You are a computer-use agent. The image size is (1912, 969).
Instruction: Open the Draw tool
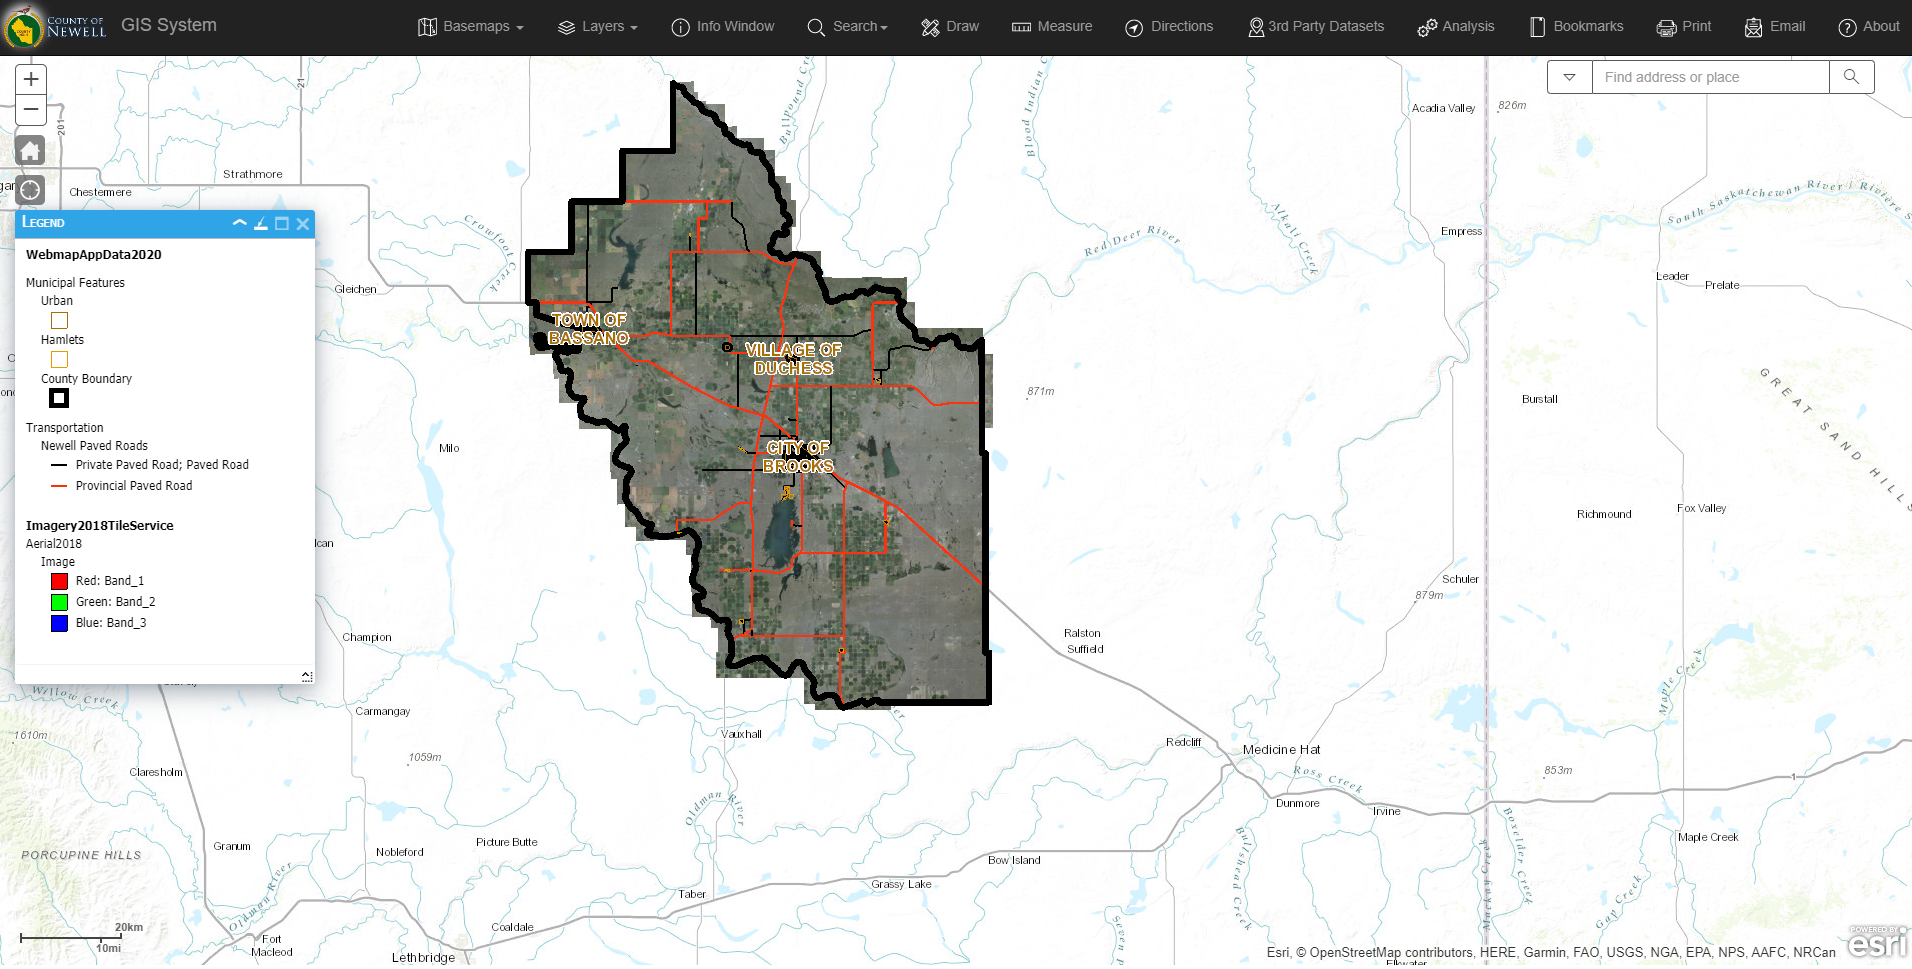[x=949, y=27]
